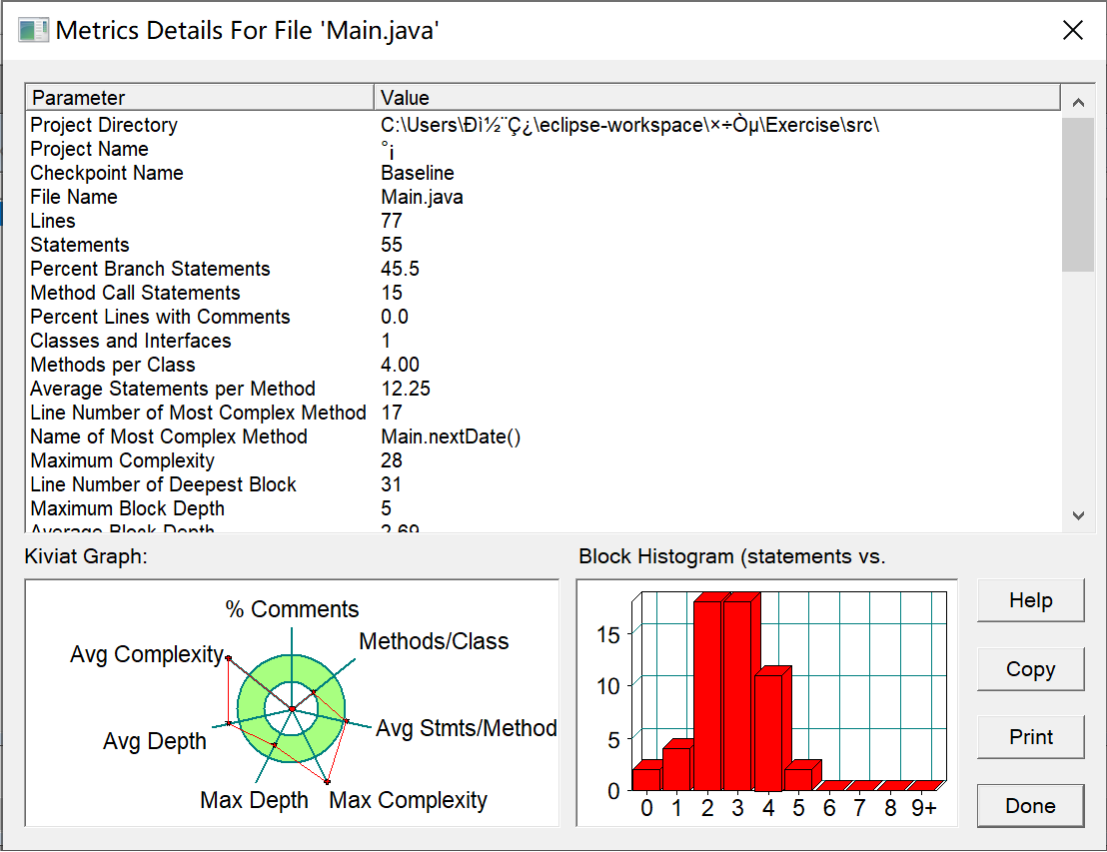Select the Maximum Block Depth row

pyautogui.click(x=544, y=509)
